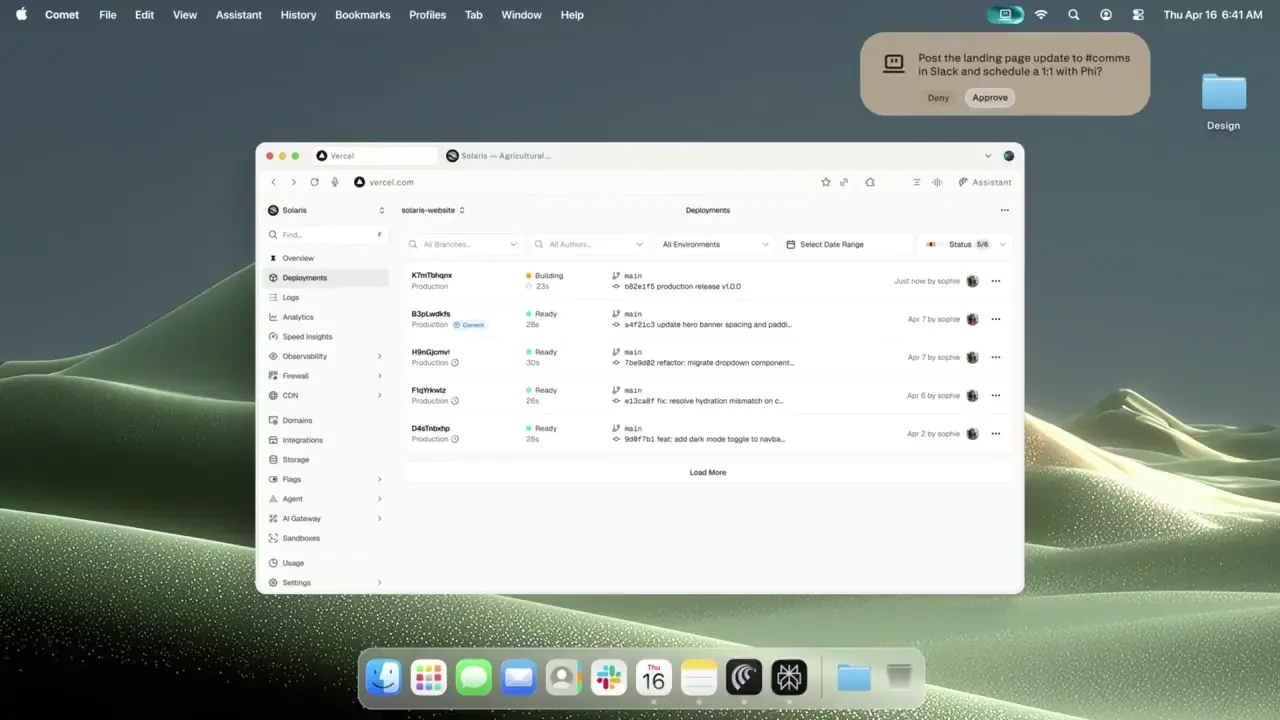Load More deployments
This screenshot has height=720, width=1280.
pyautogui.click(x=708, y=472)
